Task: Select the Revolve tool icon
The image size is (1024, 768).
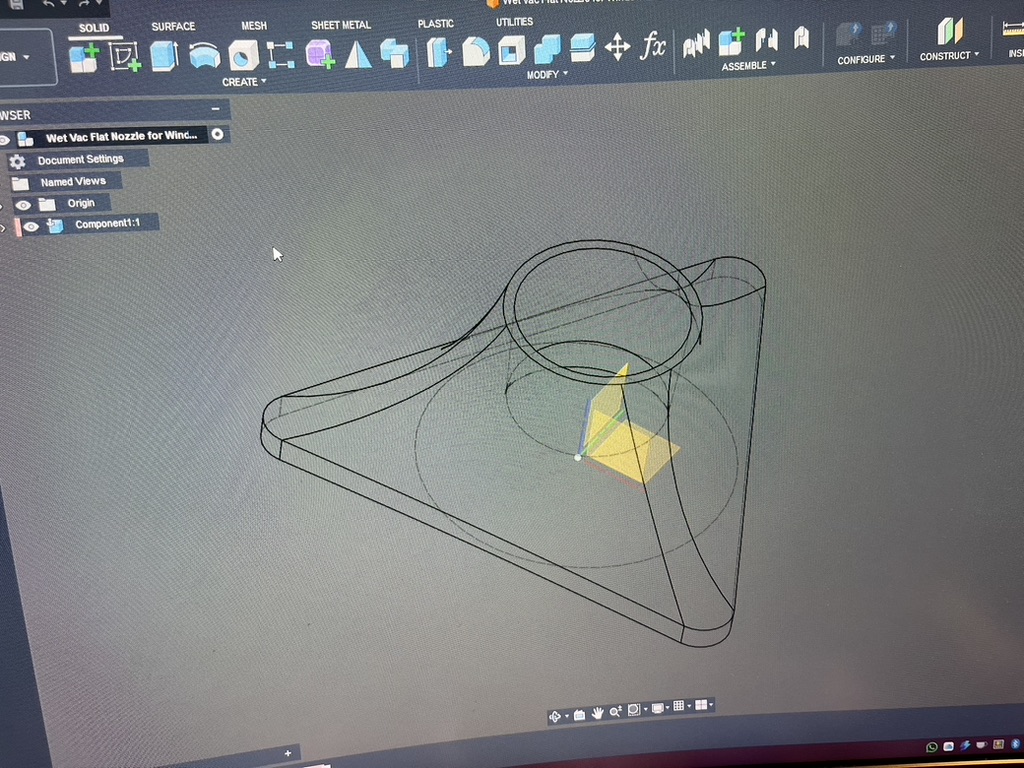Action: tap(205, 55)
